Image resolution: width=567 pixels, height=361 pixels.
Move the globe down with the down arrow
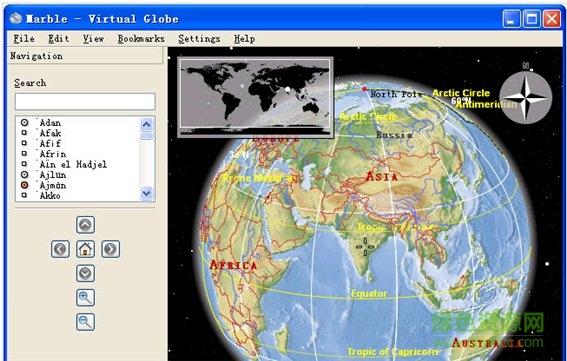pyautogui.click(x=85, y=273)
